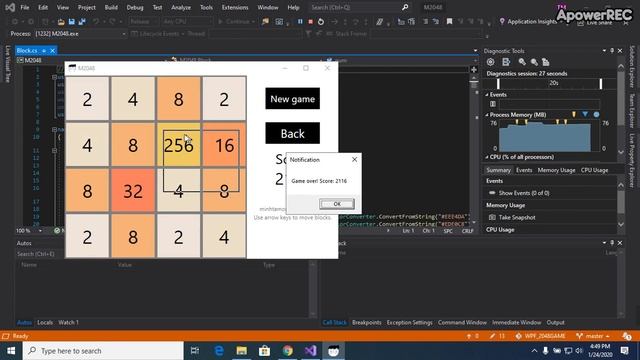Switch to the Memory Usage tab

(x=556, y=170)
